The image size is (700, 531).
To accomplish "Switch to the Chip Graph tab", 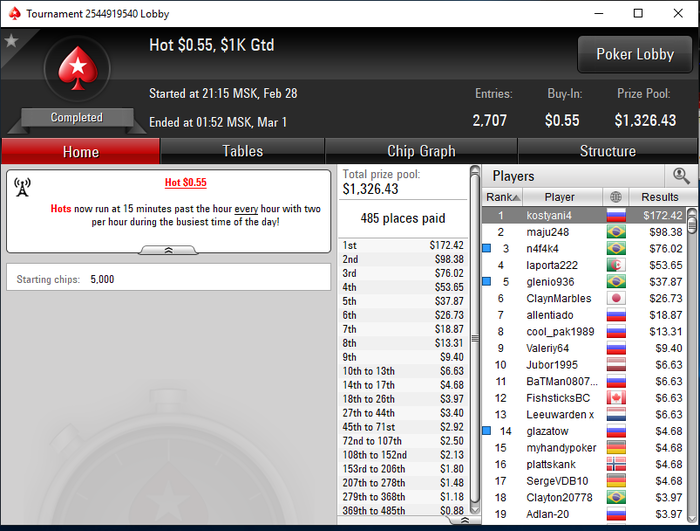I will [x=421, y=151].
